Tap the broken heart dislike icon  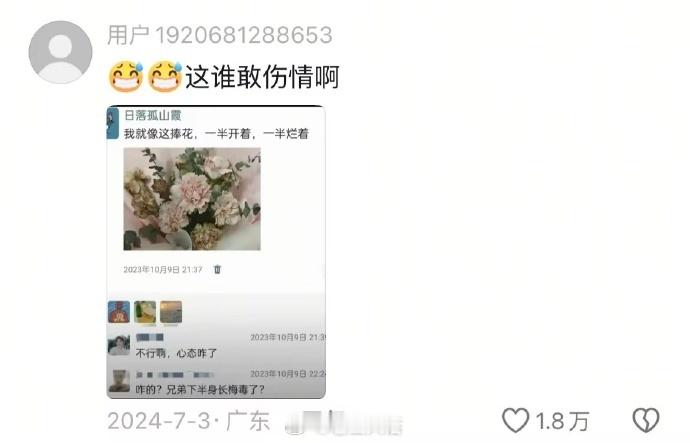(646, 420)
